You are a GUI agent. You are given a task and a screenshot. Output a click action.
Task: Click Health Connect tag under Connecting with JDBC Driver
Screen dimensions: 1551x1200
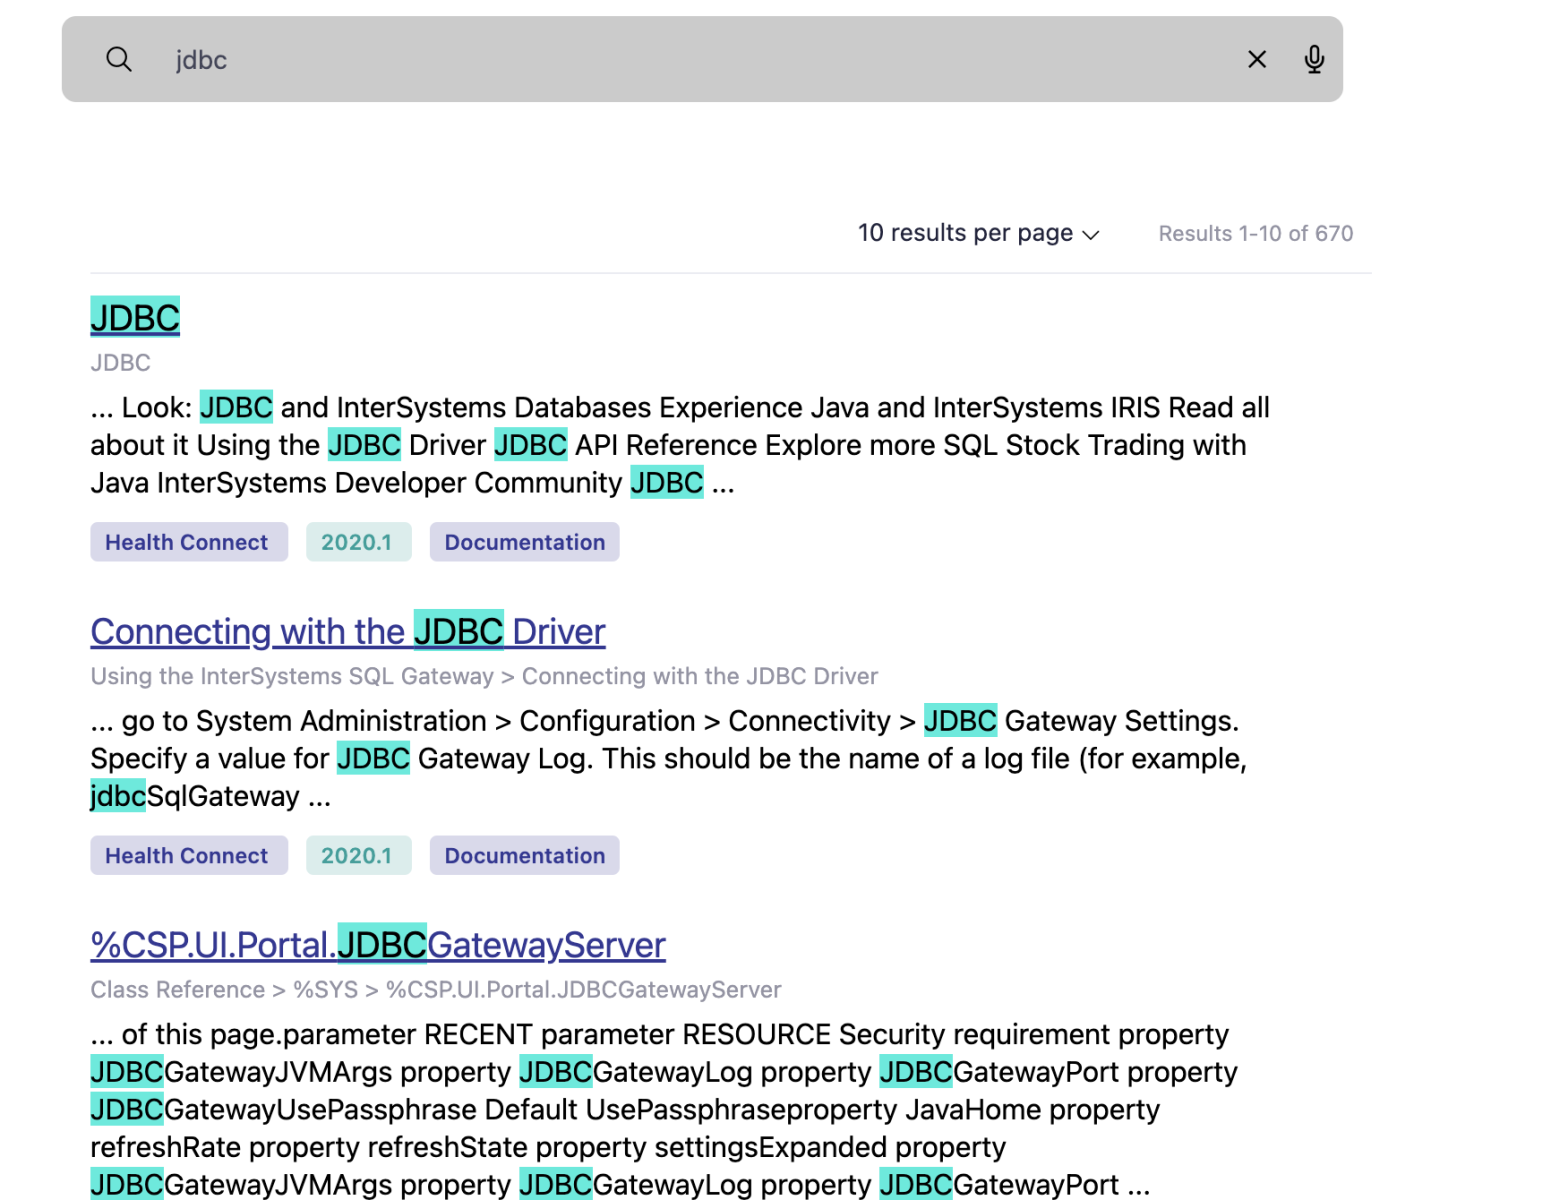pyautogui.click(x=188, y=856)
